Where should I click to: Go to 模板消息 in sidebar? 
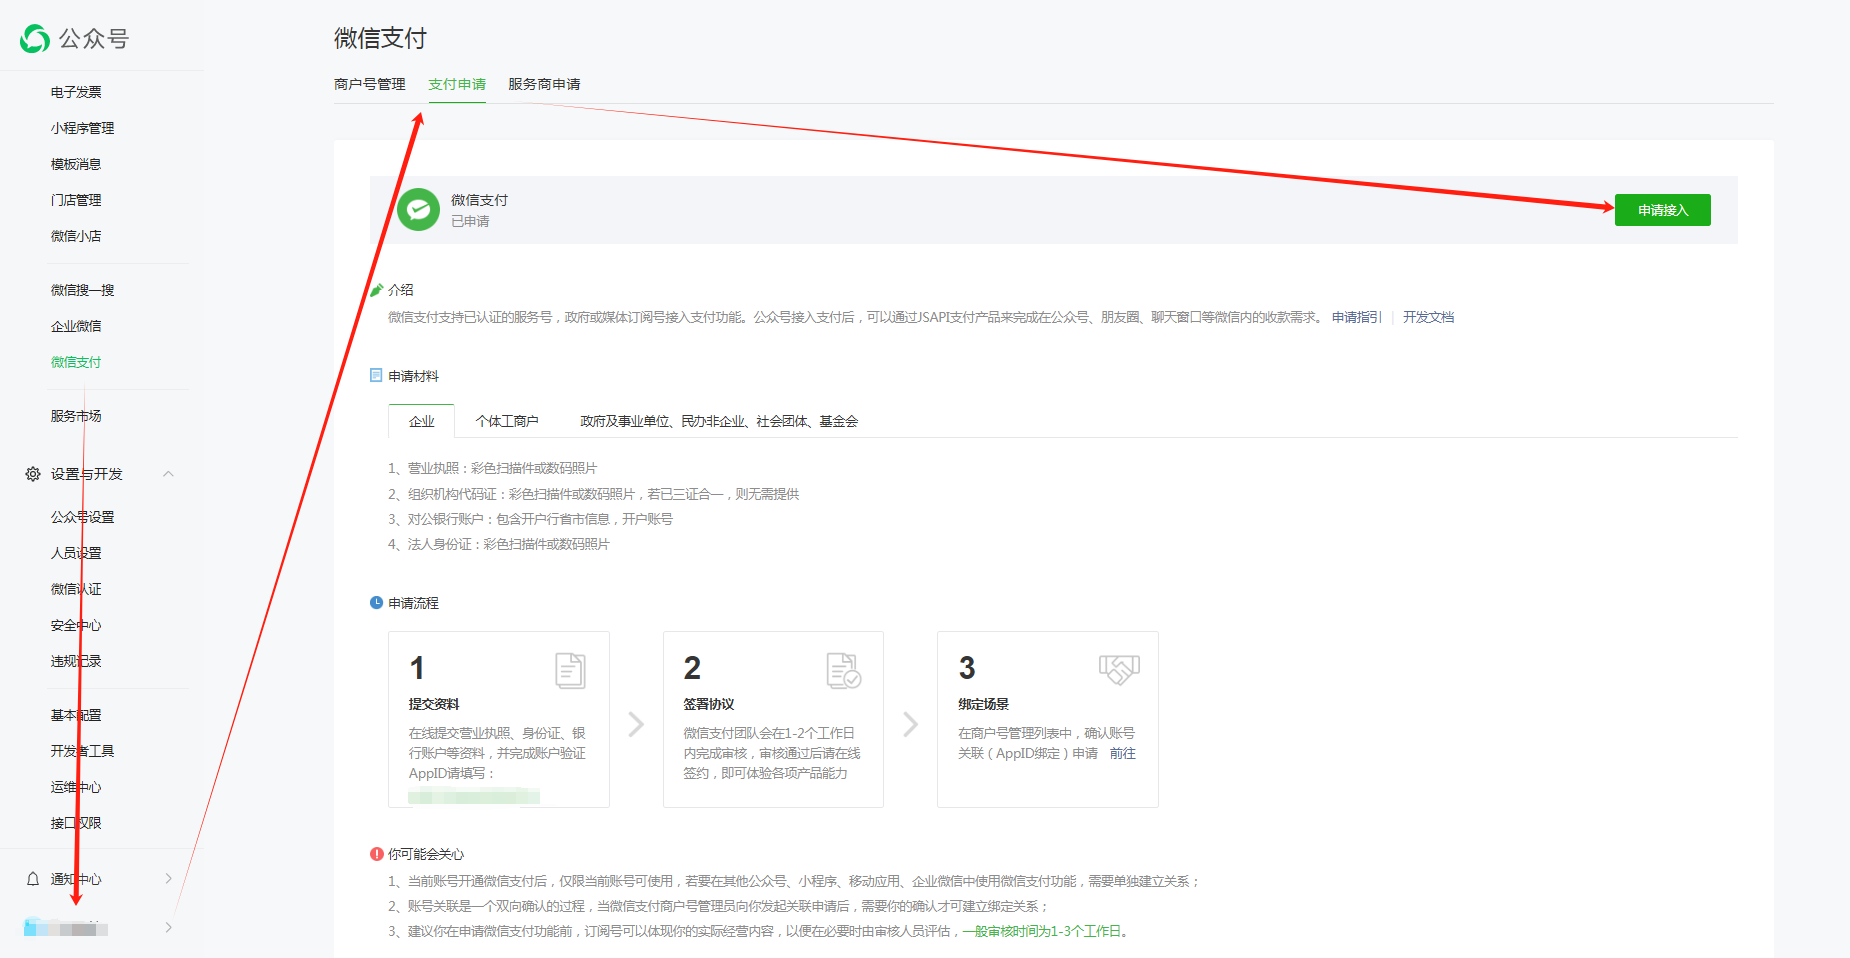pos(76,164)
